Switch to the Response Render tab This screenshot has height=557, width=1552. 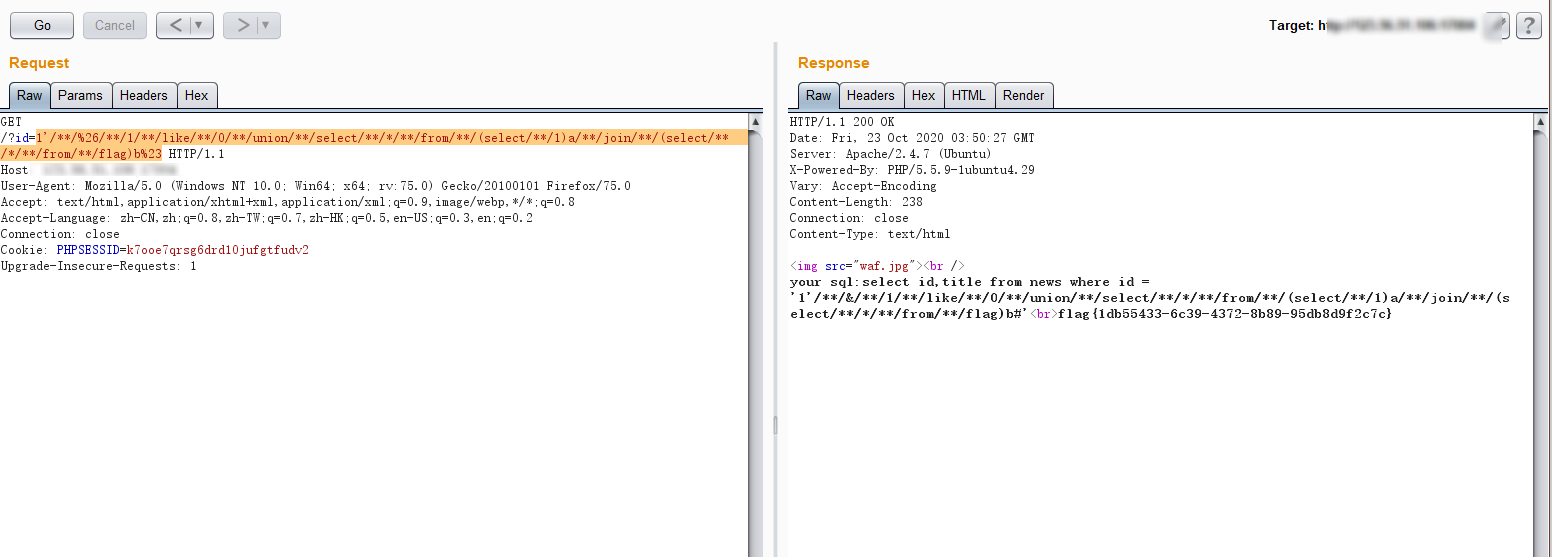point(1023,95)
